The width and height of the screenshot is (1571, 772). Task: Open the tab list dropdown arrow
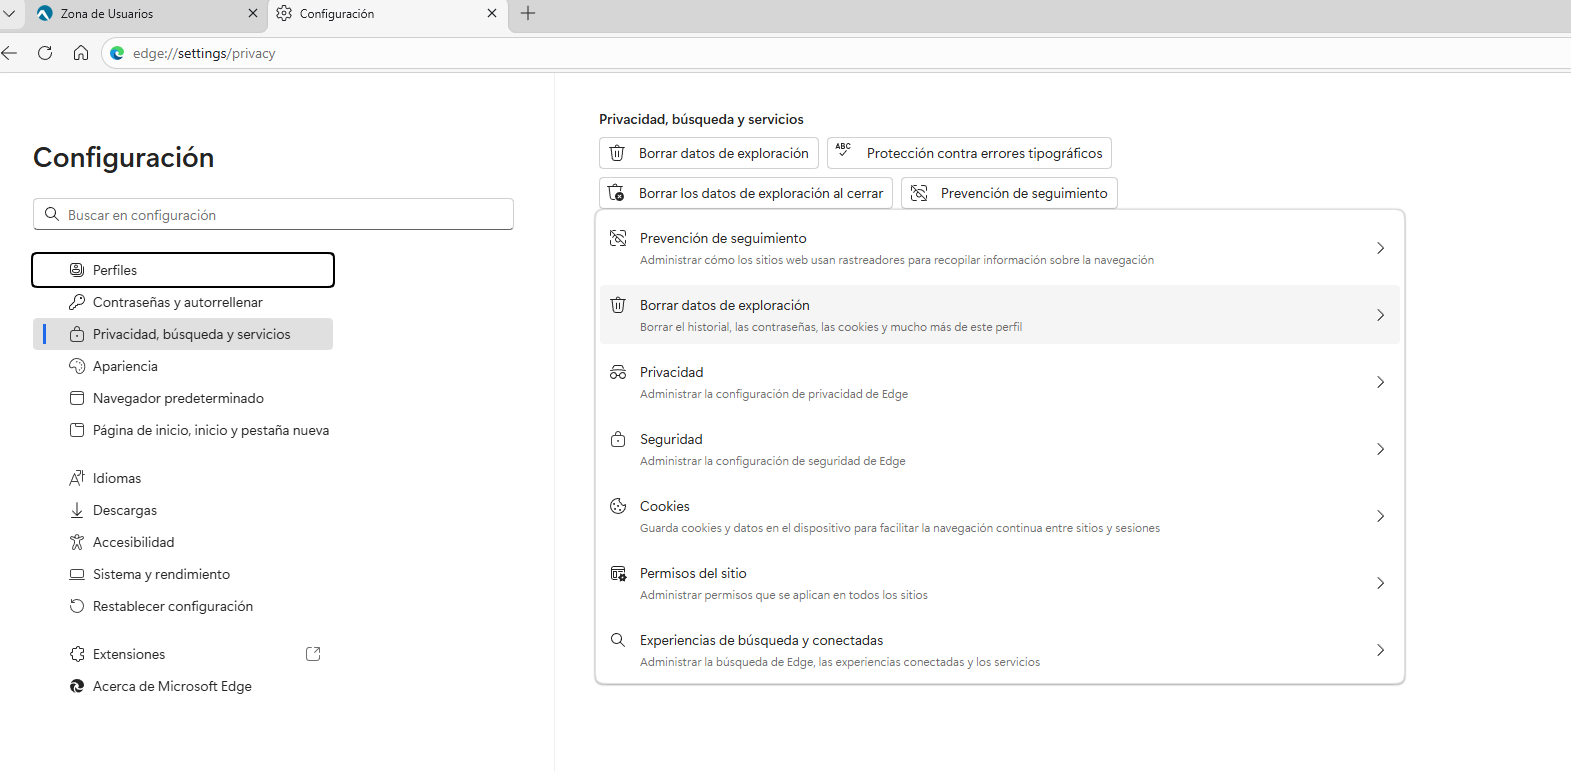pyautogui.click(x=9, y=14)
